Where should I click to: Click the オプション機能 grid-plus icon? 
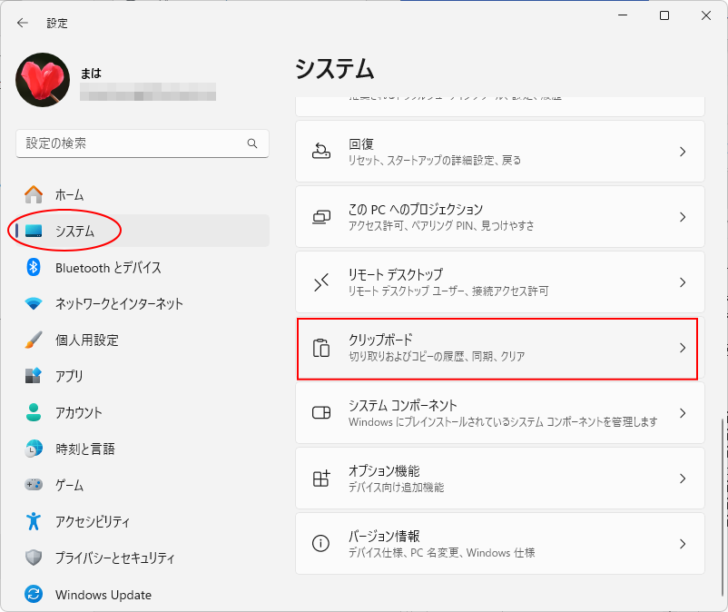(x=321, y=478)
